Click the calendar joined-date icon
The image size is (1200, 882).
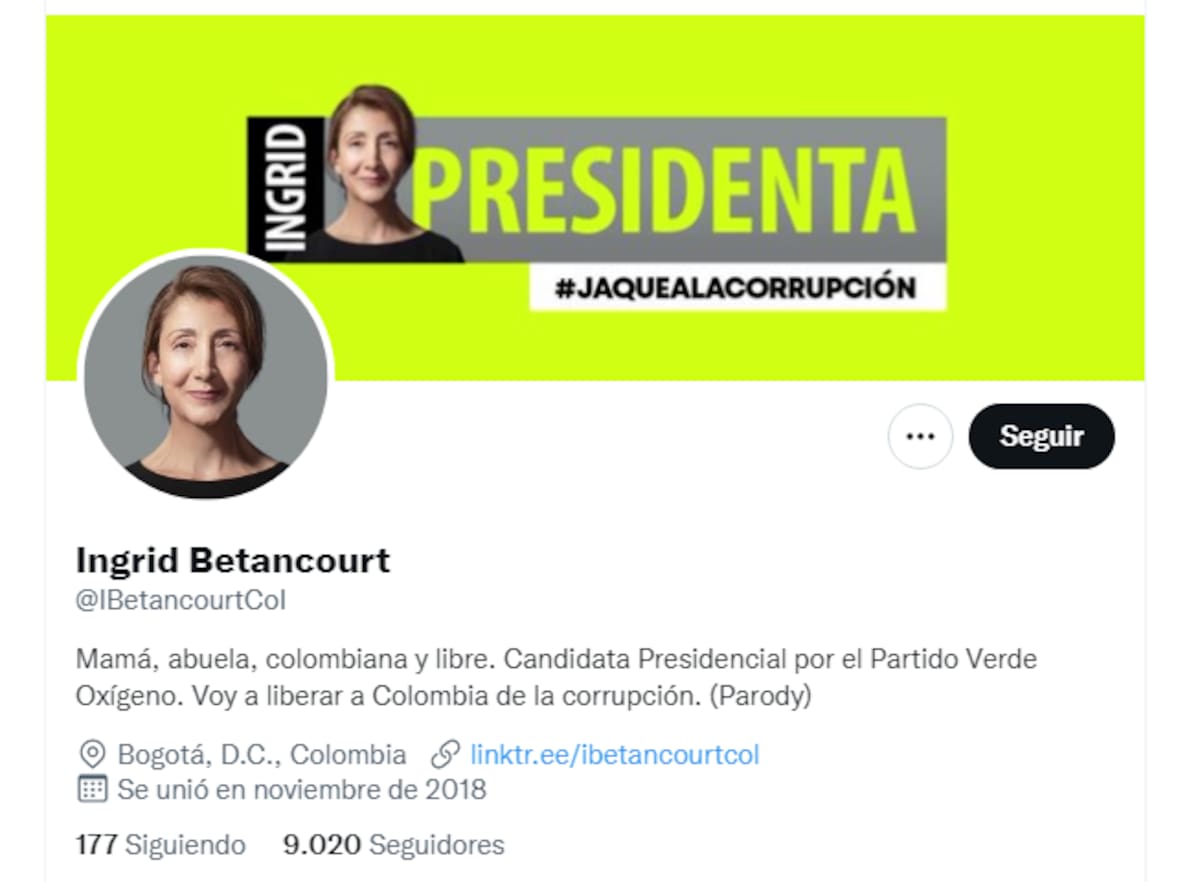[92, 789]
